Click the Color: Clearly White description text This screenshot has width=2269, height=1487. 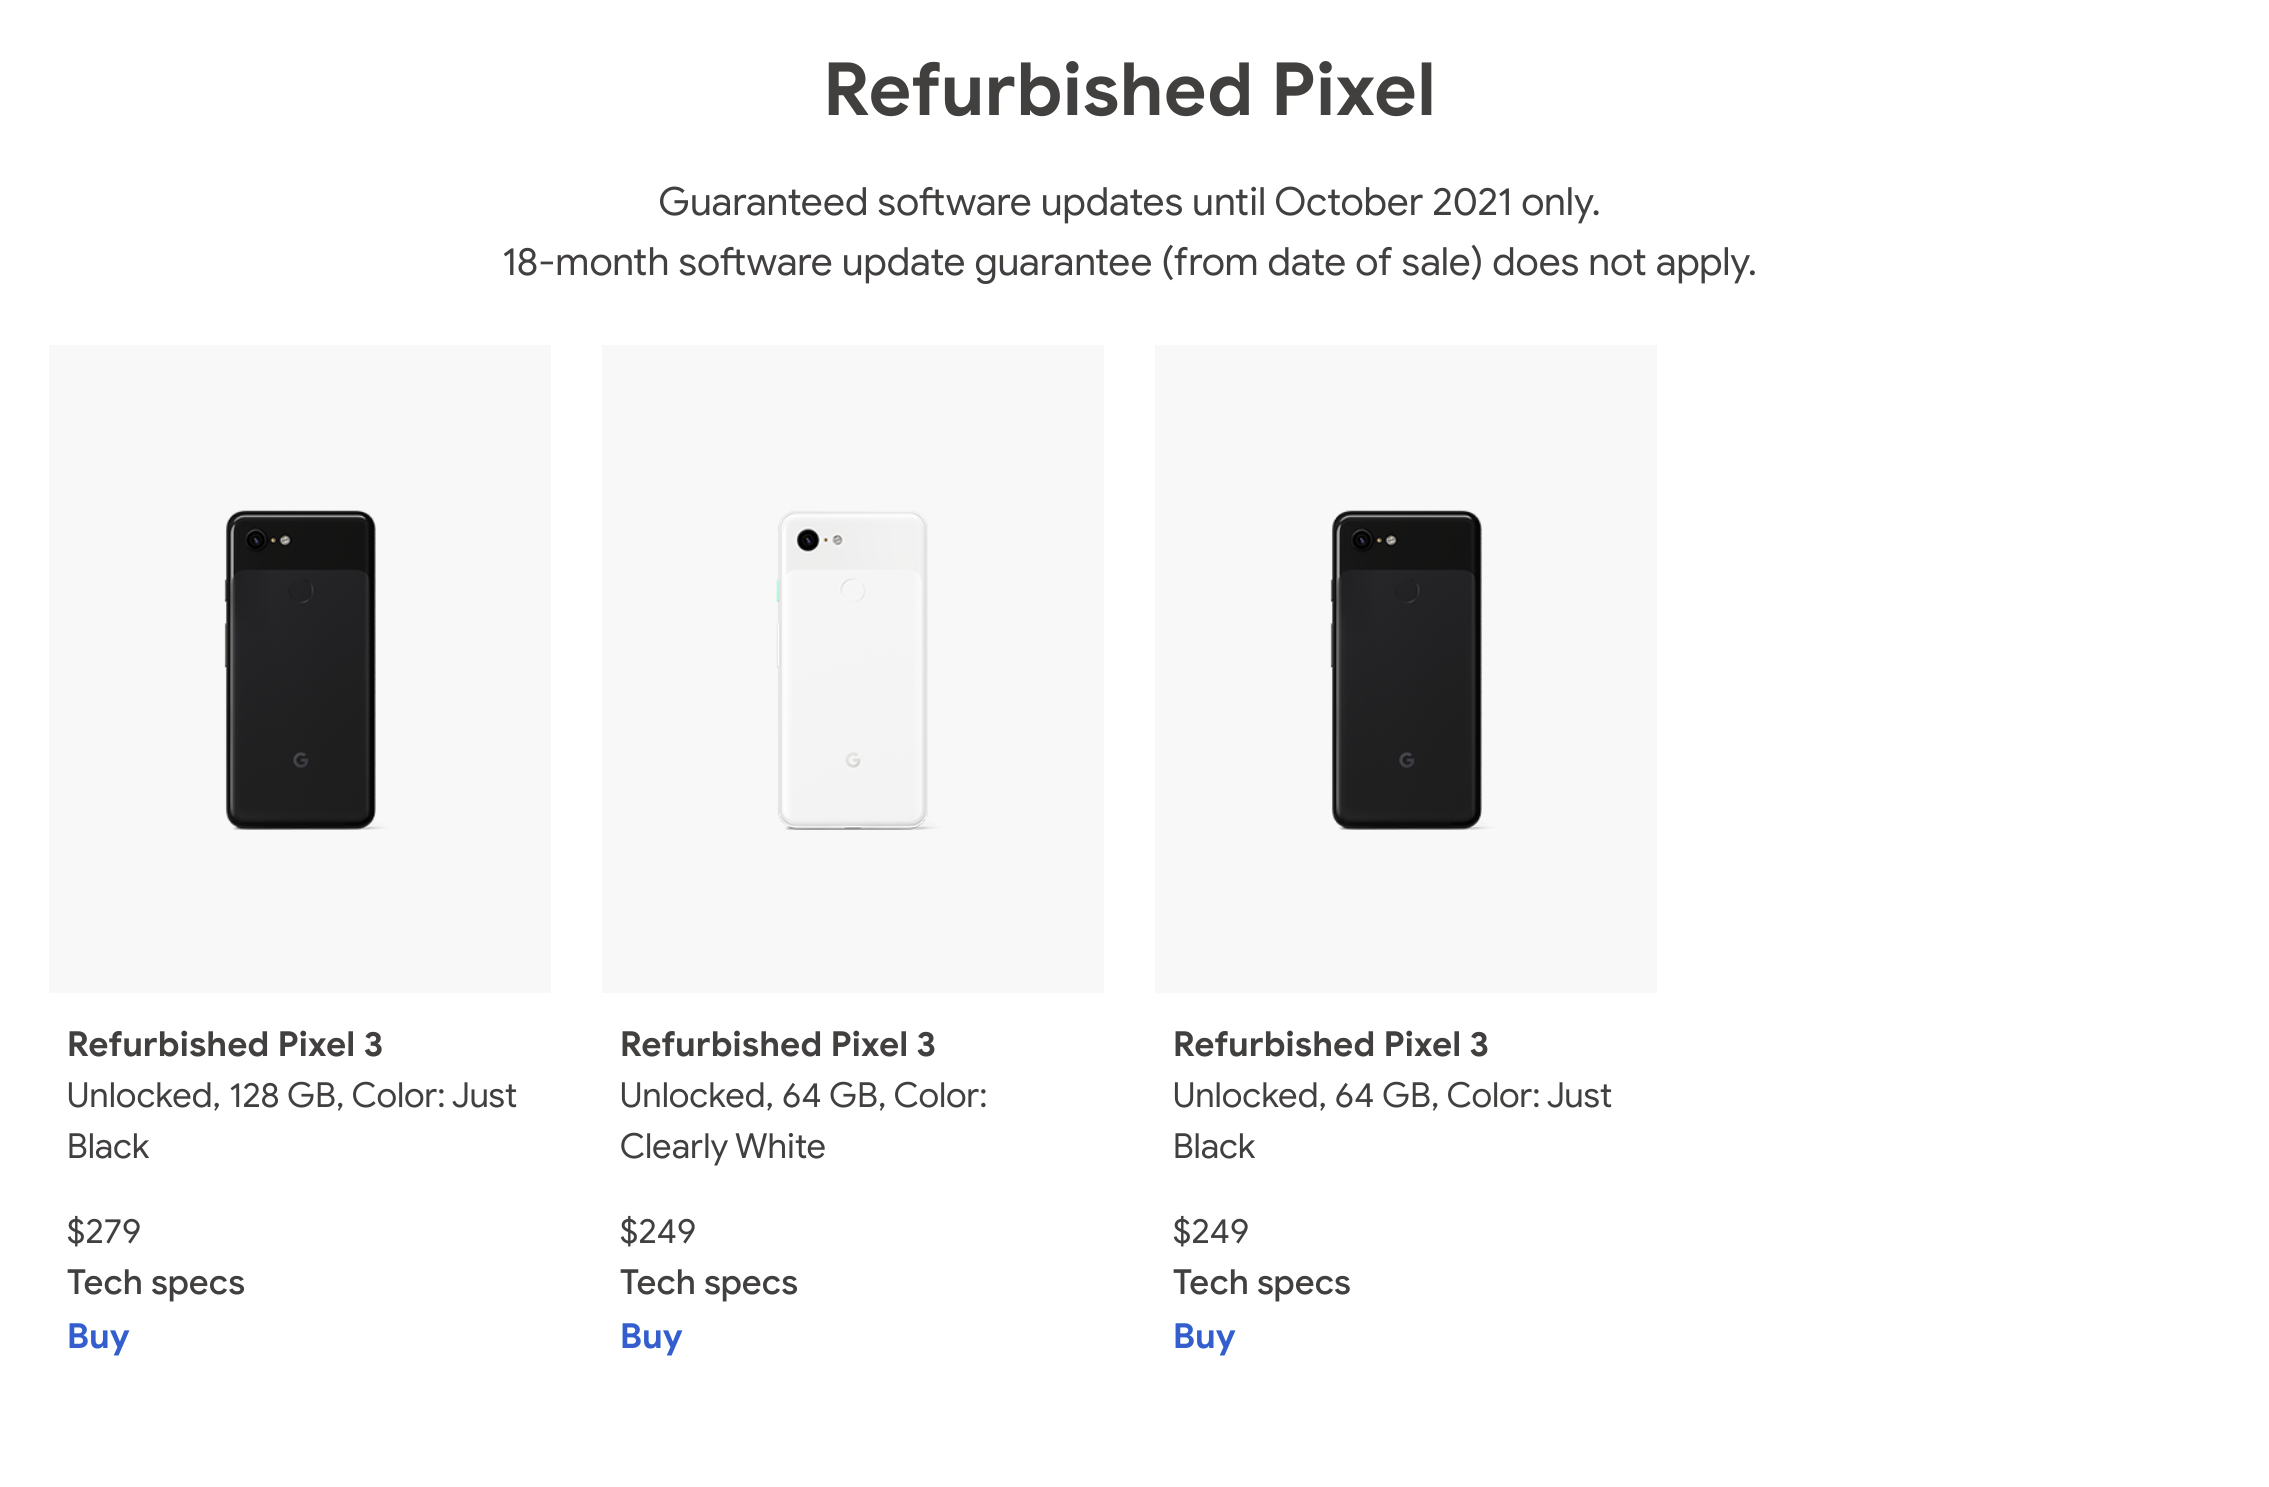point(803,1121)
